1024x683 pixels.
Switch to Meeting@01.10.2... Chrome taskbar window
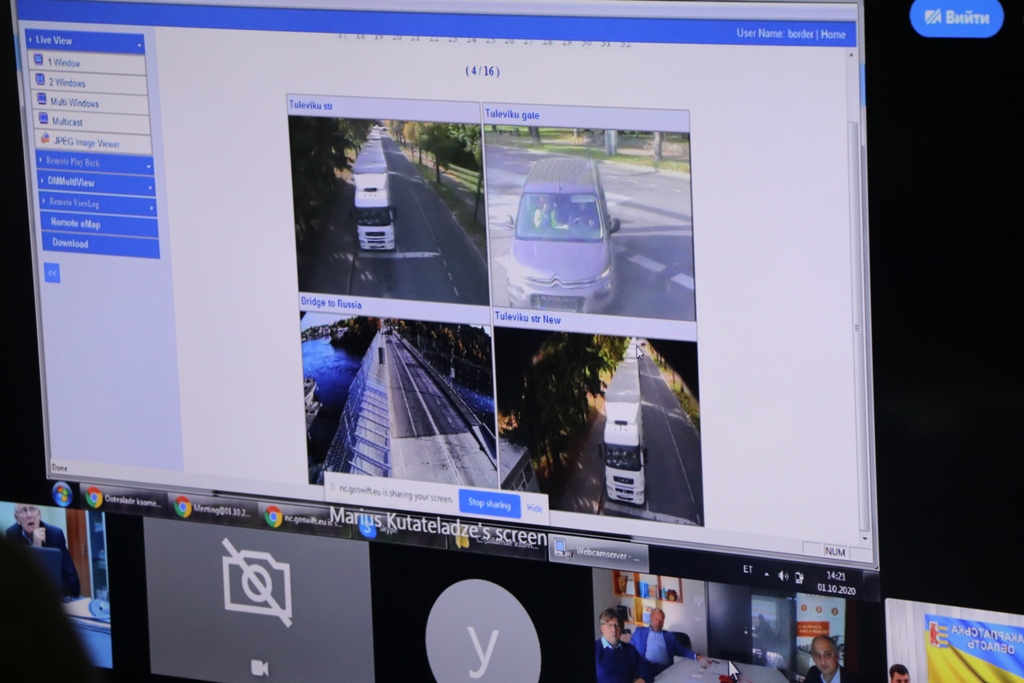pyautogui.click(x=213, y=510)
